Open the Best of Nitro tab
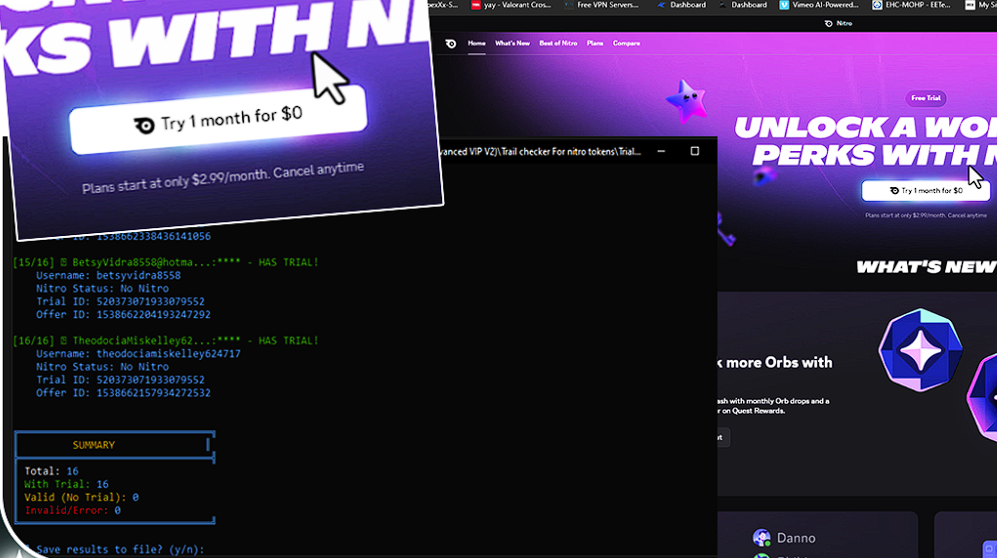Image resolution: width=997 pixels, height=558 pixels. point(558,43)
